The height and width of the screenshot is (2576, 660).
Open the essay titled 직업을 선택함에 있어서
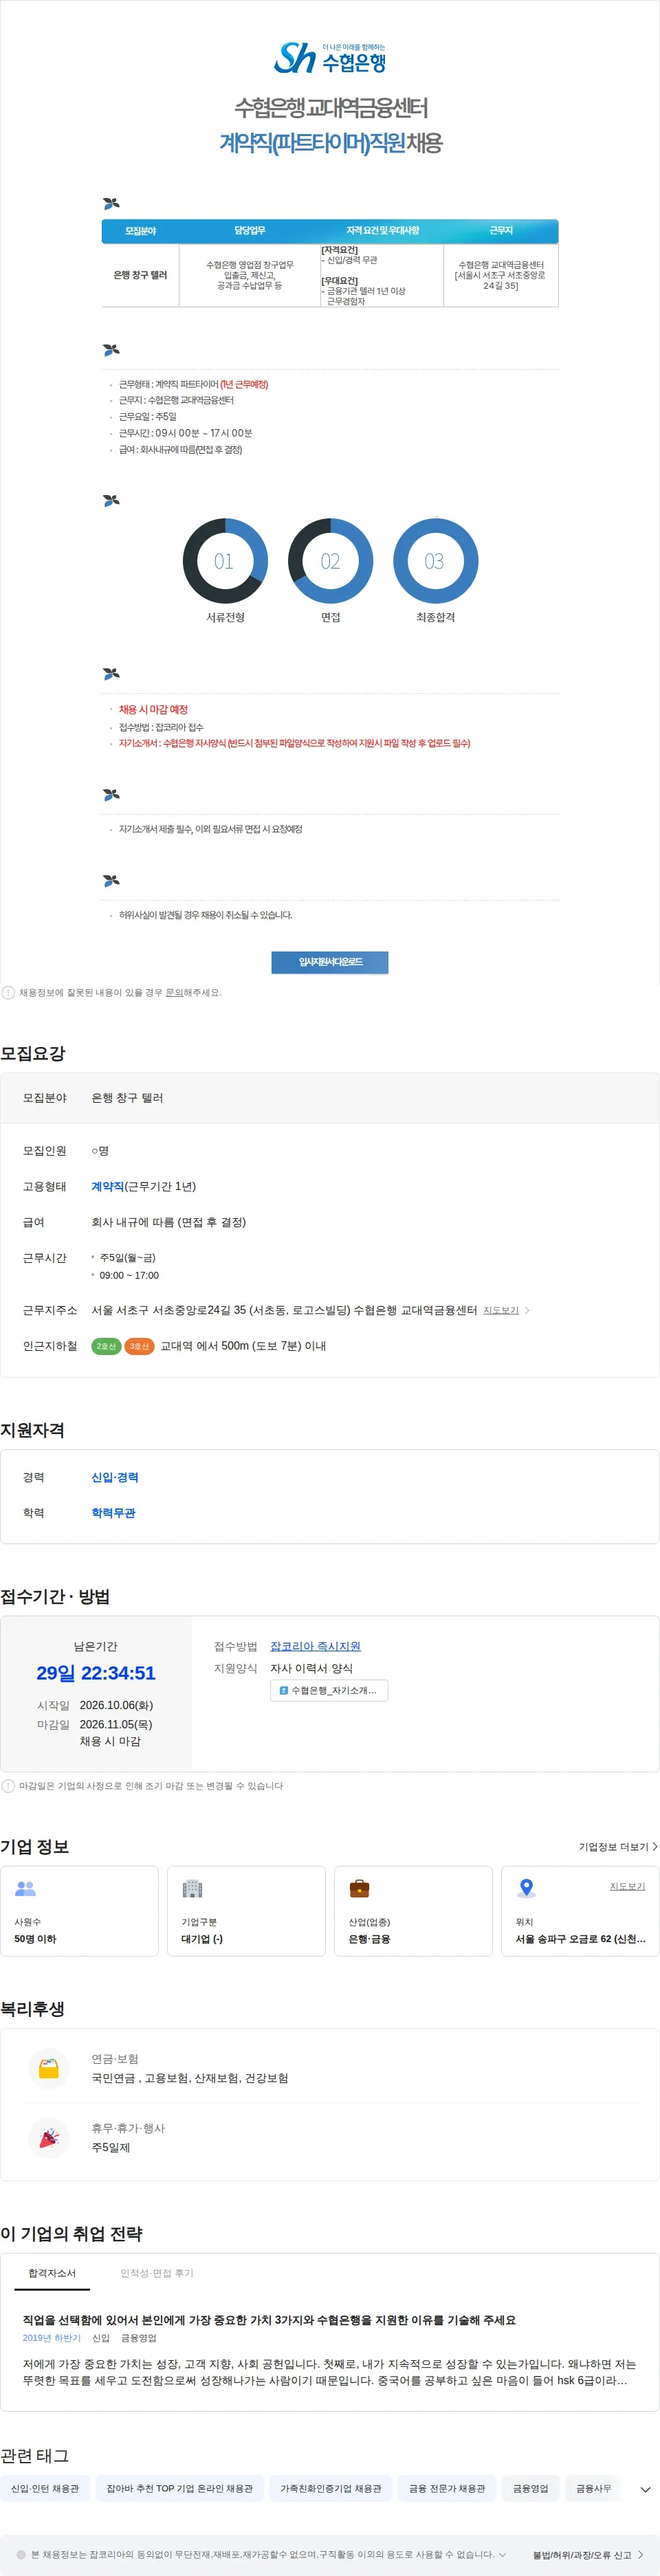269,2320
